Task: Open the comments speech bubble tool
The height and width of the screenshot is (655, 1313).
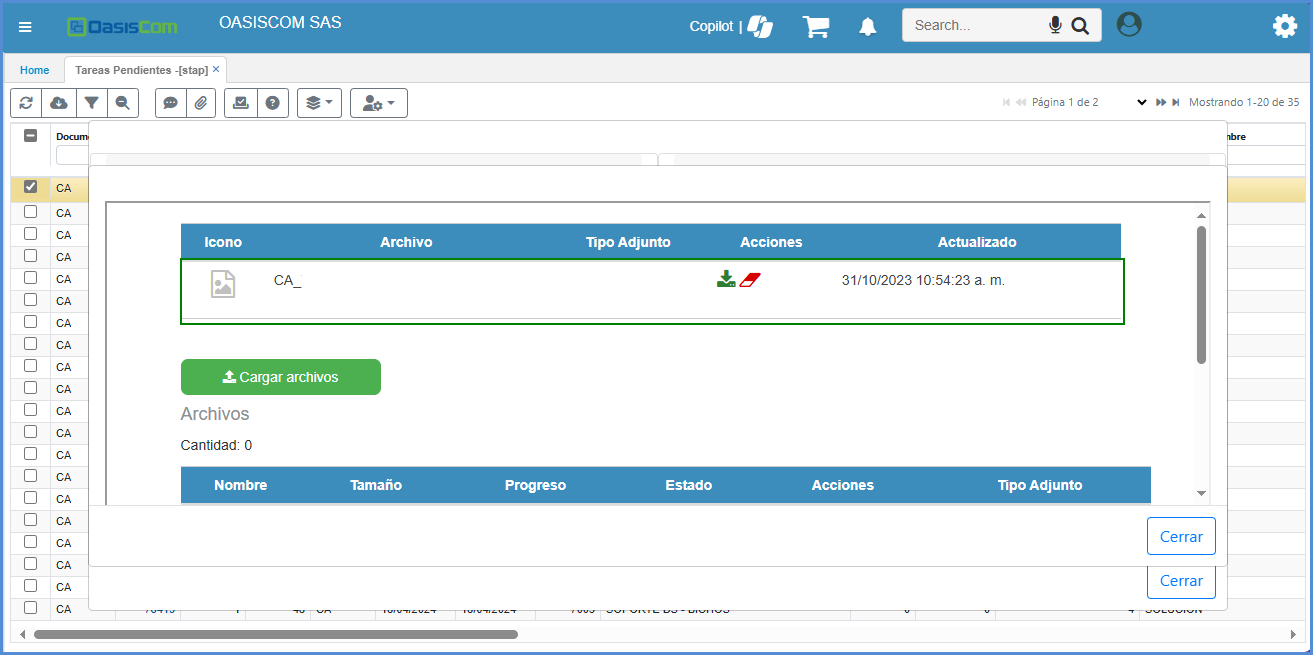Action: pyautogui.click(x=170, y=103)
